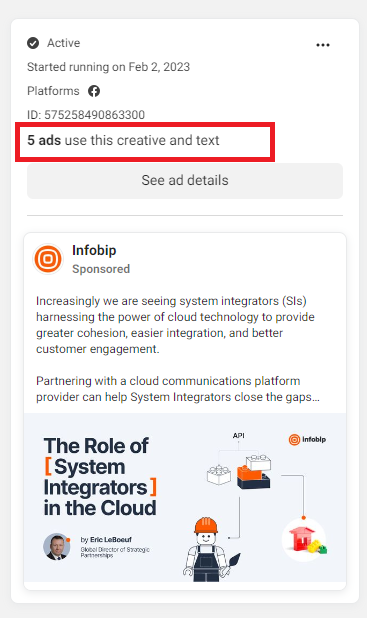Click the red toy house circle graphic
Screen dimensions: 367x618
point(304,540)
